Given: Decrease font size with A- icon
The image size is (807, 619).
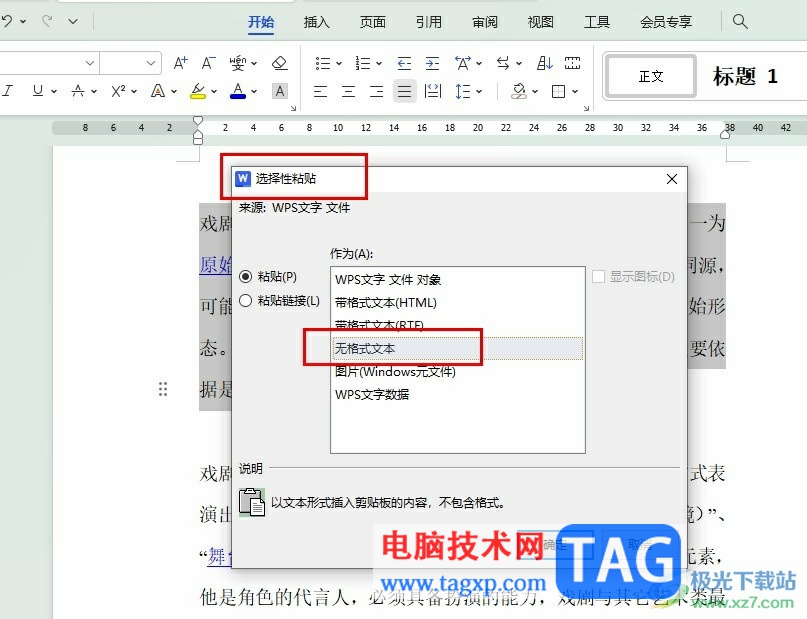Looking at the screenshot, I should coord(208,63).
